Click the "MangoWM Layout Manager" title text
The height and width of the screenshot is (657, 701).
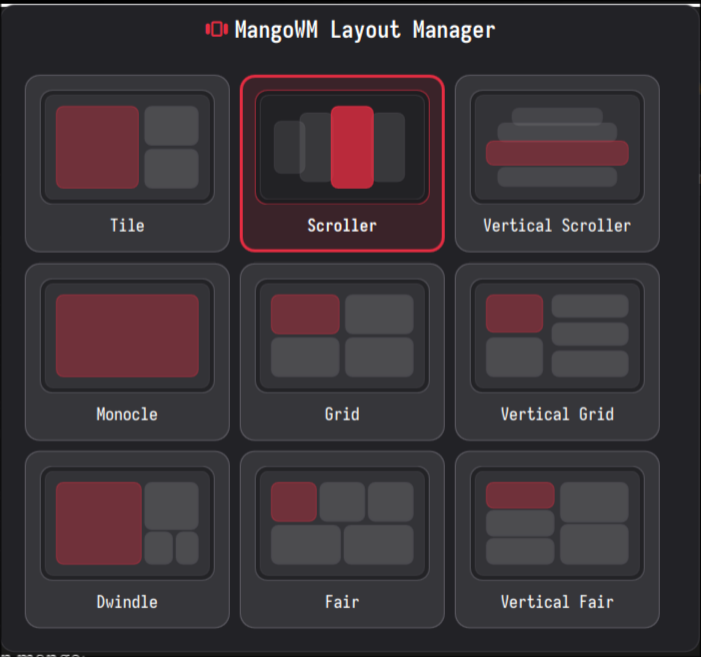[x=365, y=30]
